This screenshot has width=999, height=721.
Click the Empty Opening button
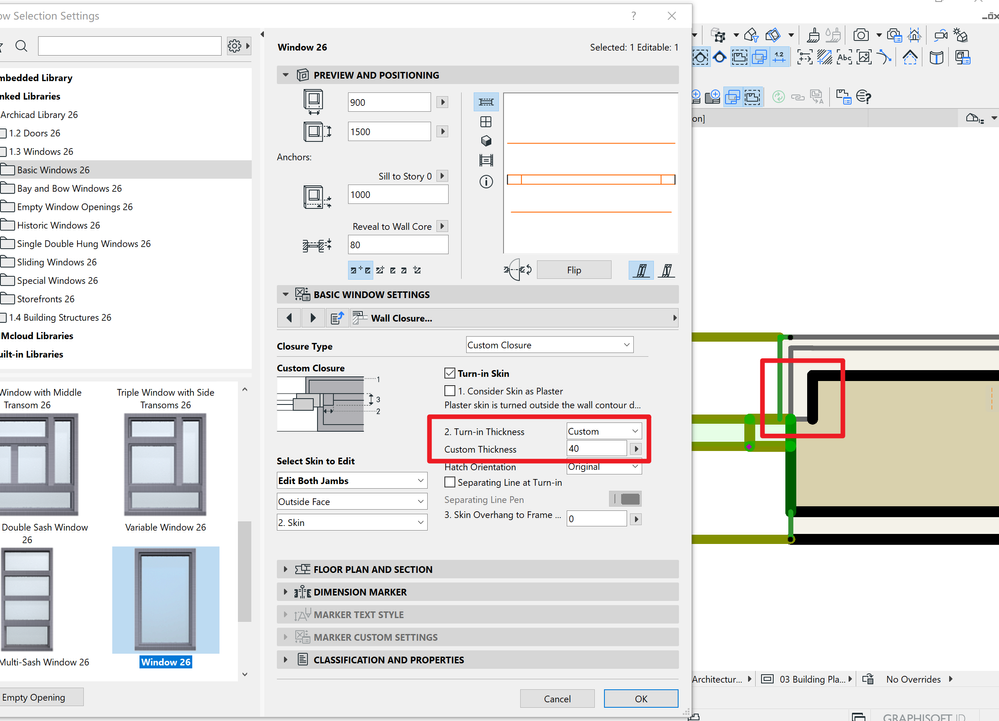[35, 697]
